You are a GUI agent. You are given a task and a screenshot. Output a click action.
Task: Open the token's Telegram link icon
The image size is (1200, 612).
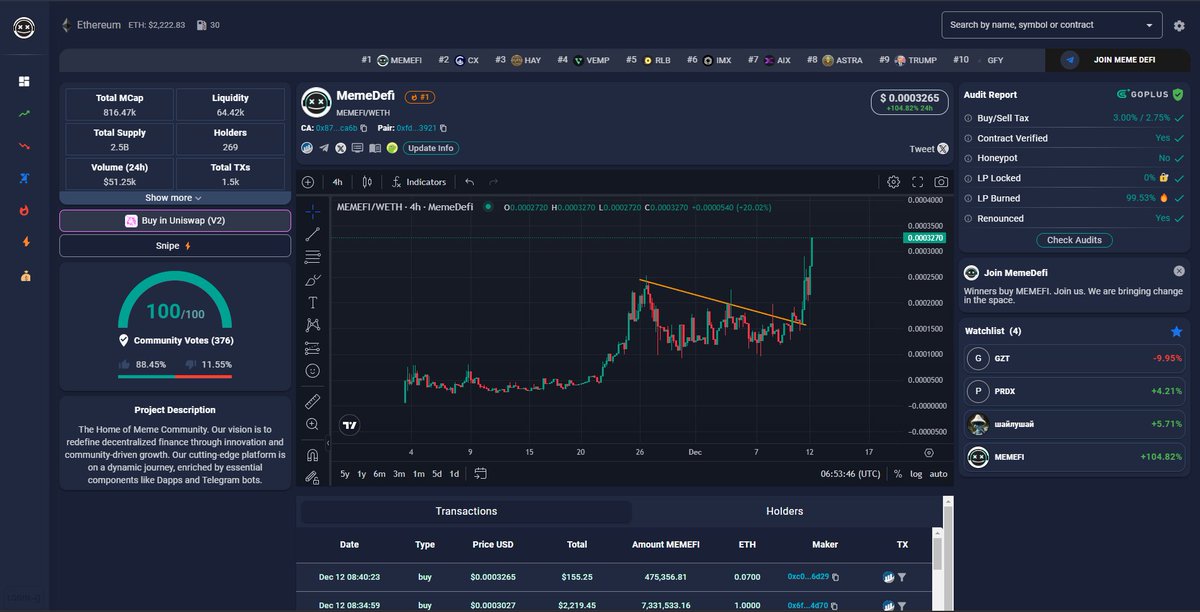coord(323,148)
